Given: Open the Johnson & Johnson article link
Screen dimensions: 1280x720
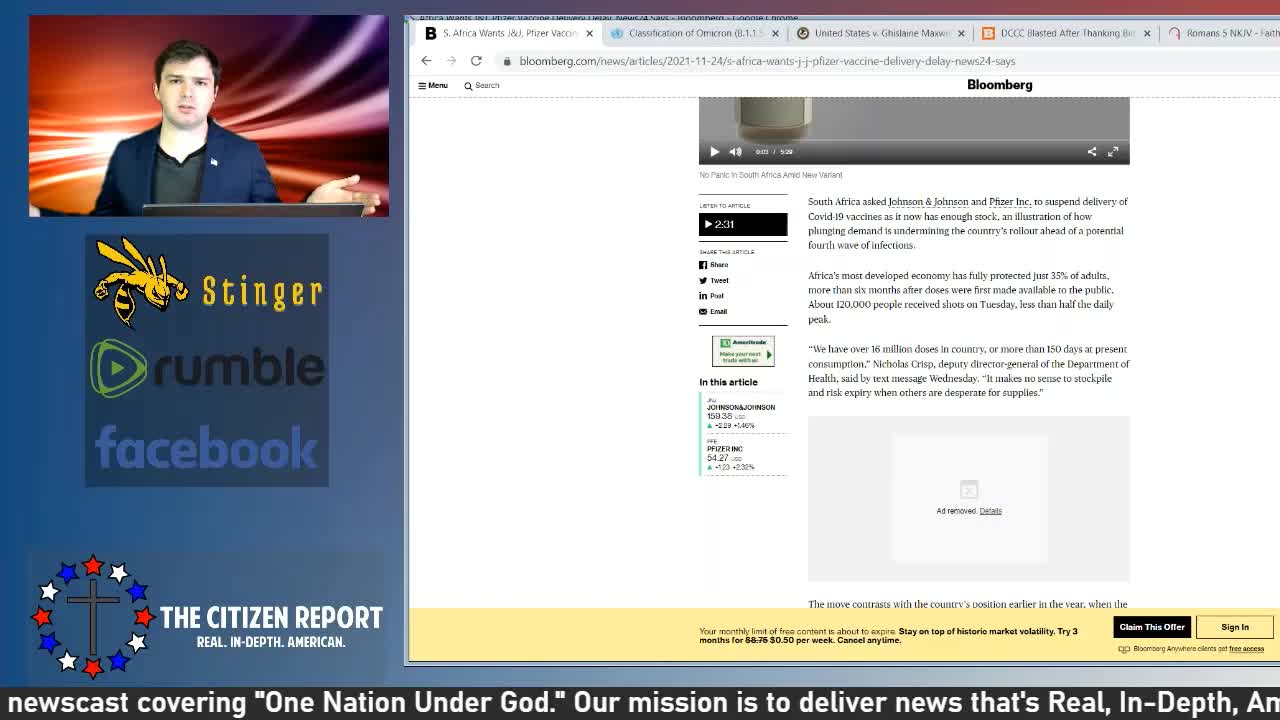Looking at the screenshot, I should tap(928, 202).
